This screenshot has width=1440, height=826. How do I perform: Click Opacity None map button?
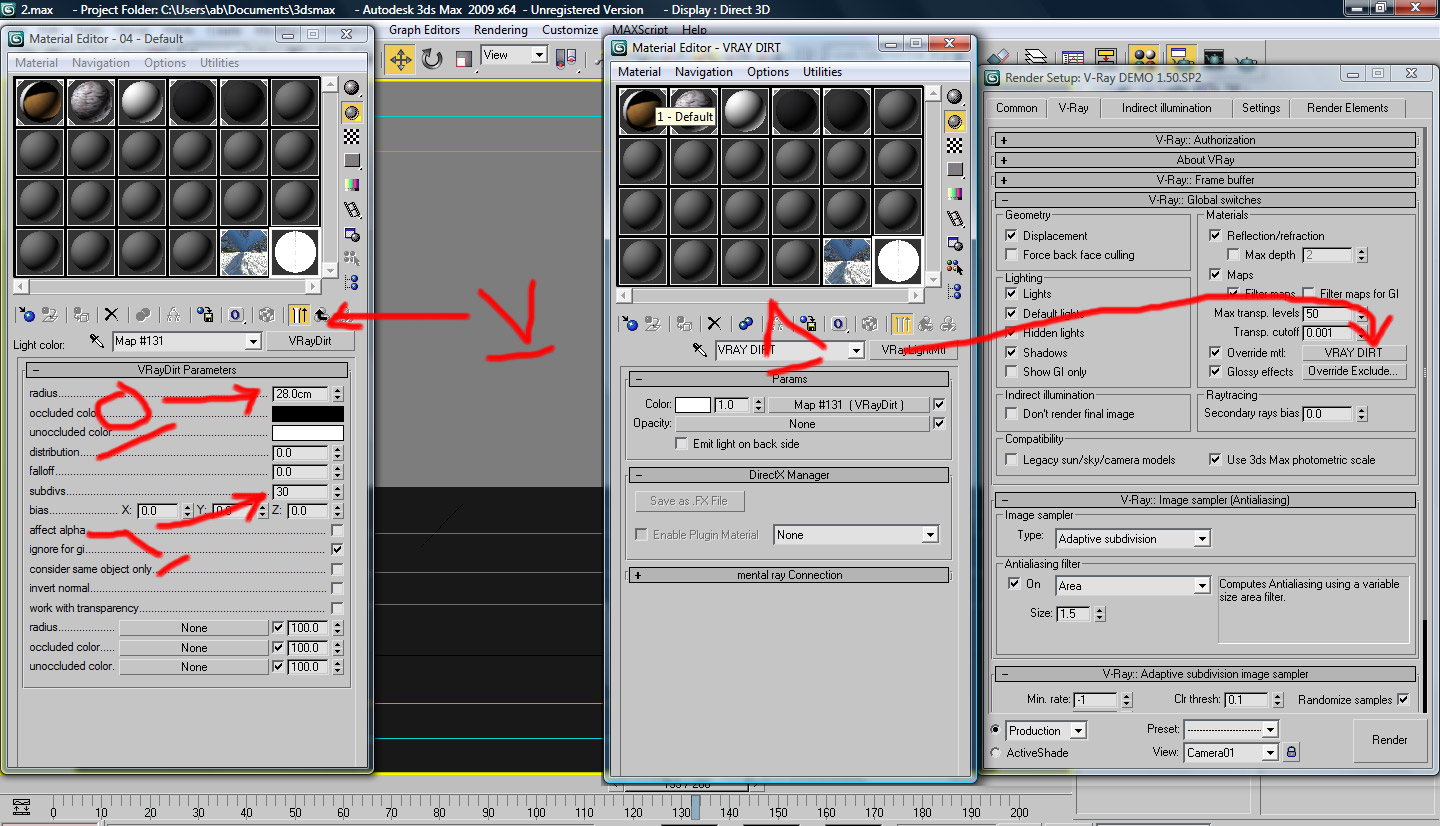pyautogui.click(x=802, y=424)
